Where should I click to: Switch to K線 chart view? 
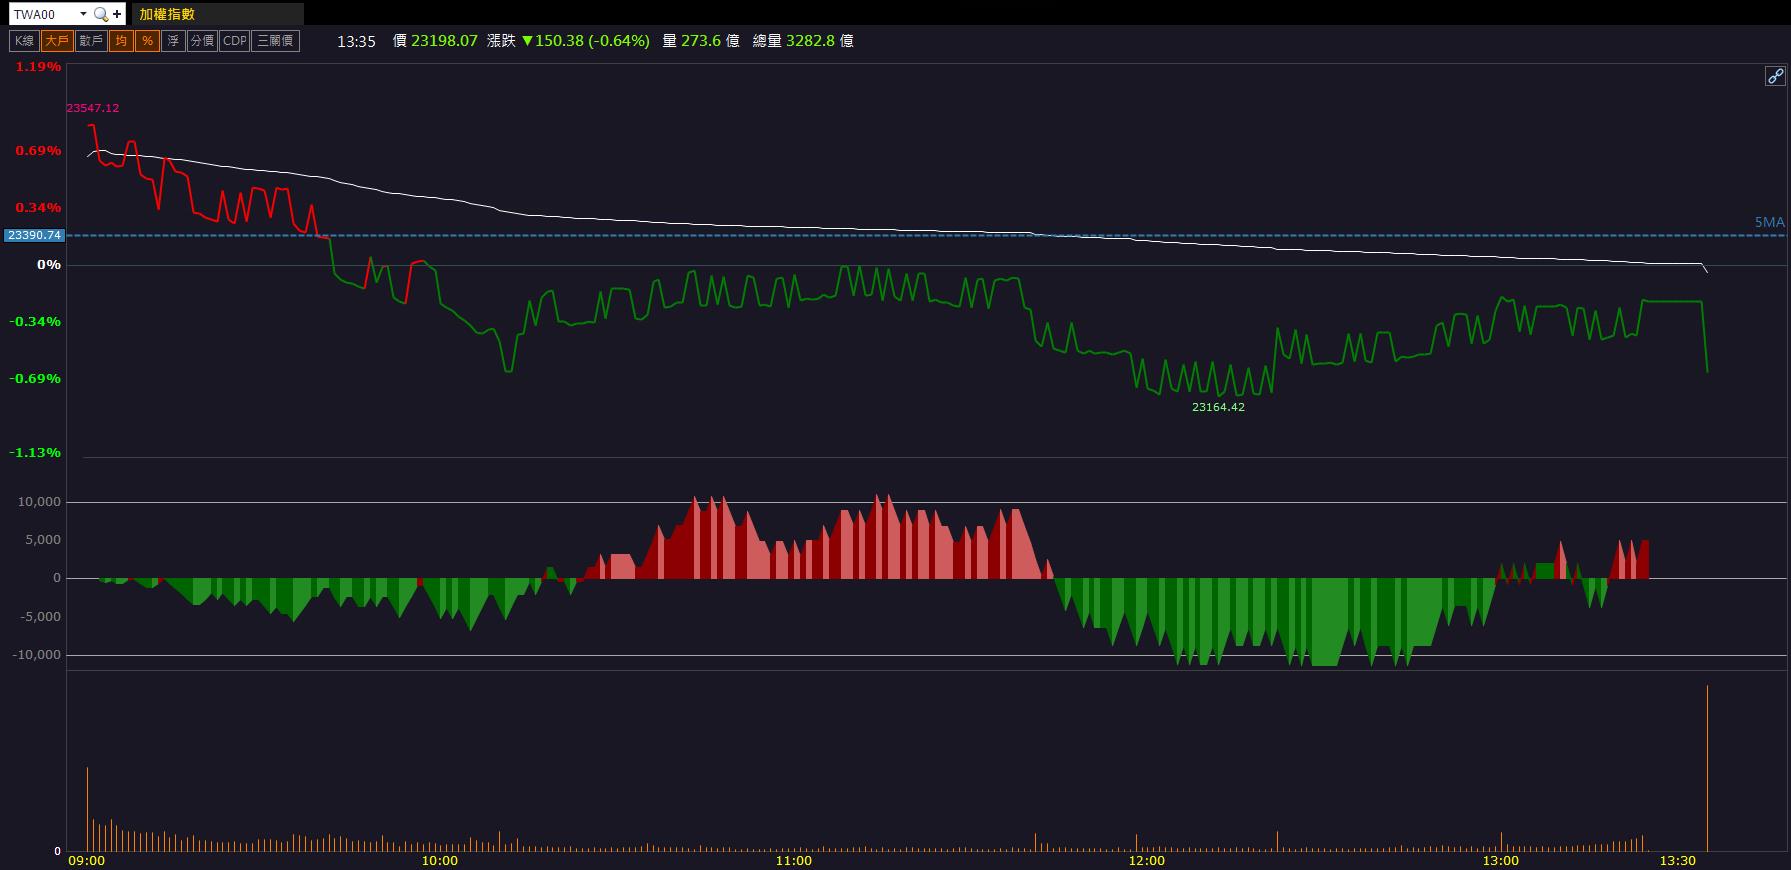pyautogui.click(x=24, y=41)
